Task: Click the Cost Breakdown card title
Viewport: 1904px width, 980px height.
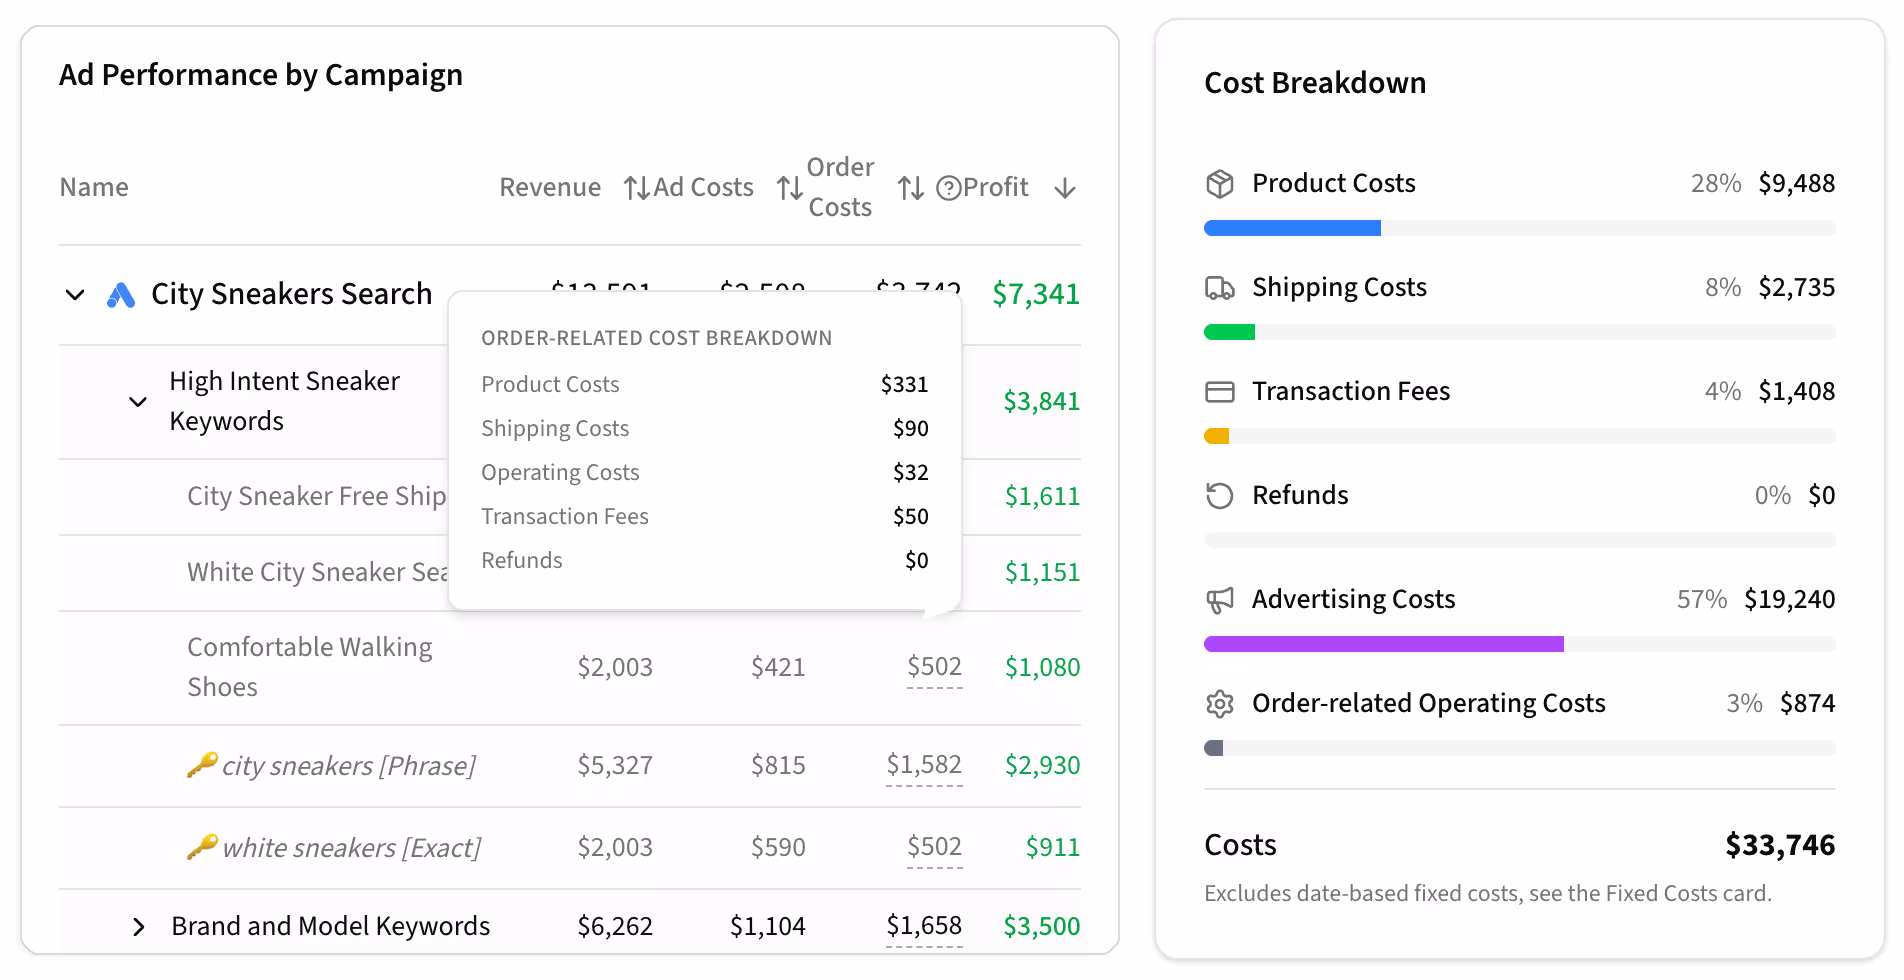Action: coord(1315,83)
